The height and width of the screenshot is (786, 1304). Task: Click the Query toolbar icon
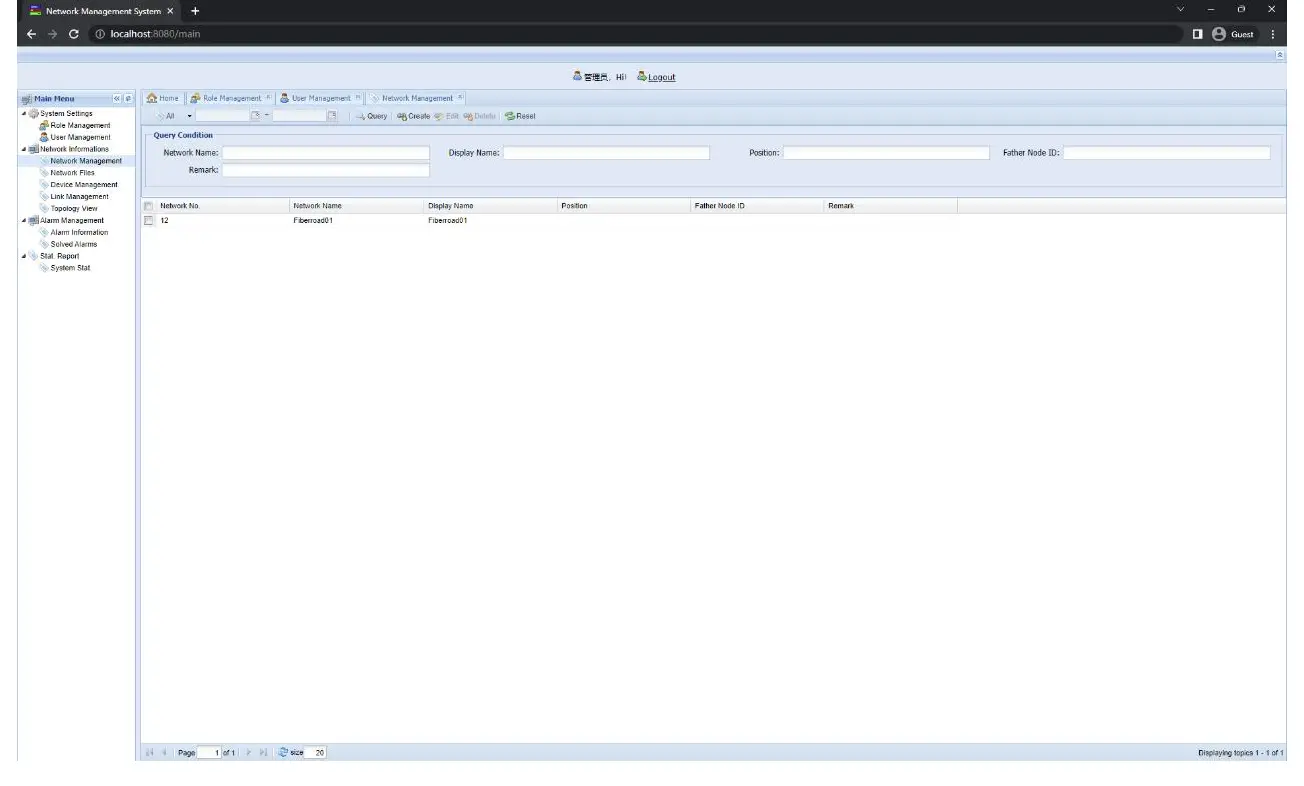pyautogui.click(x=370, y=115)
